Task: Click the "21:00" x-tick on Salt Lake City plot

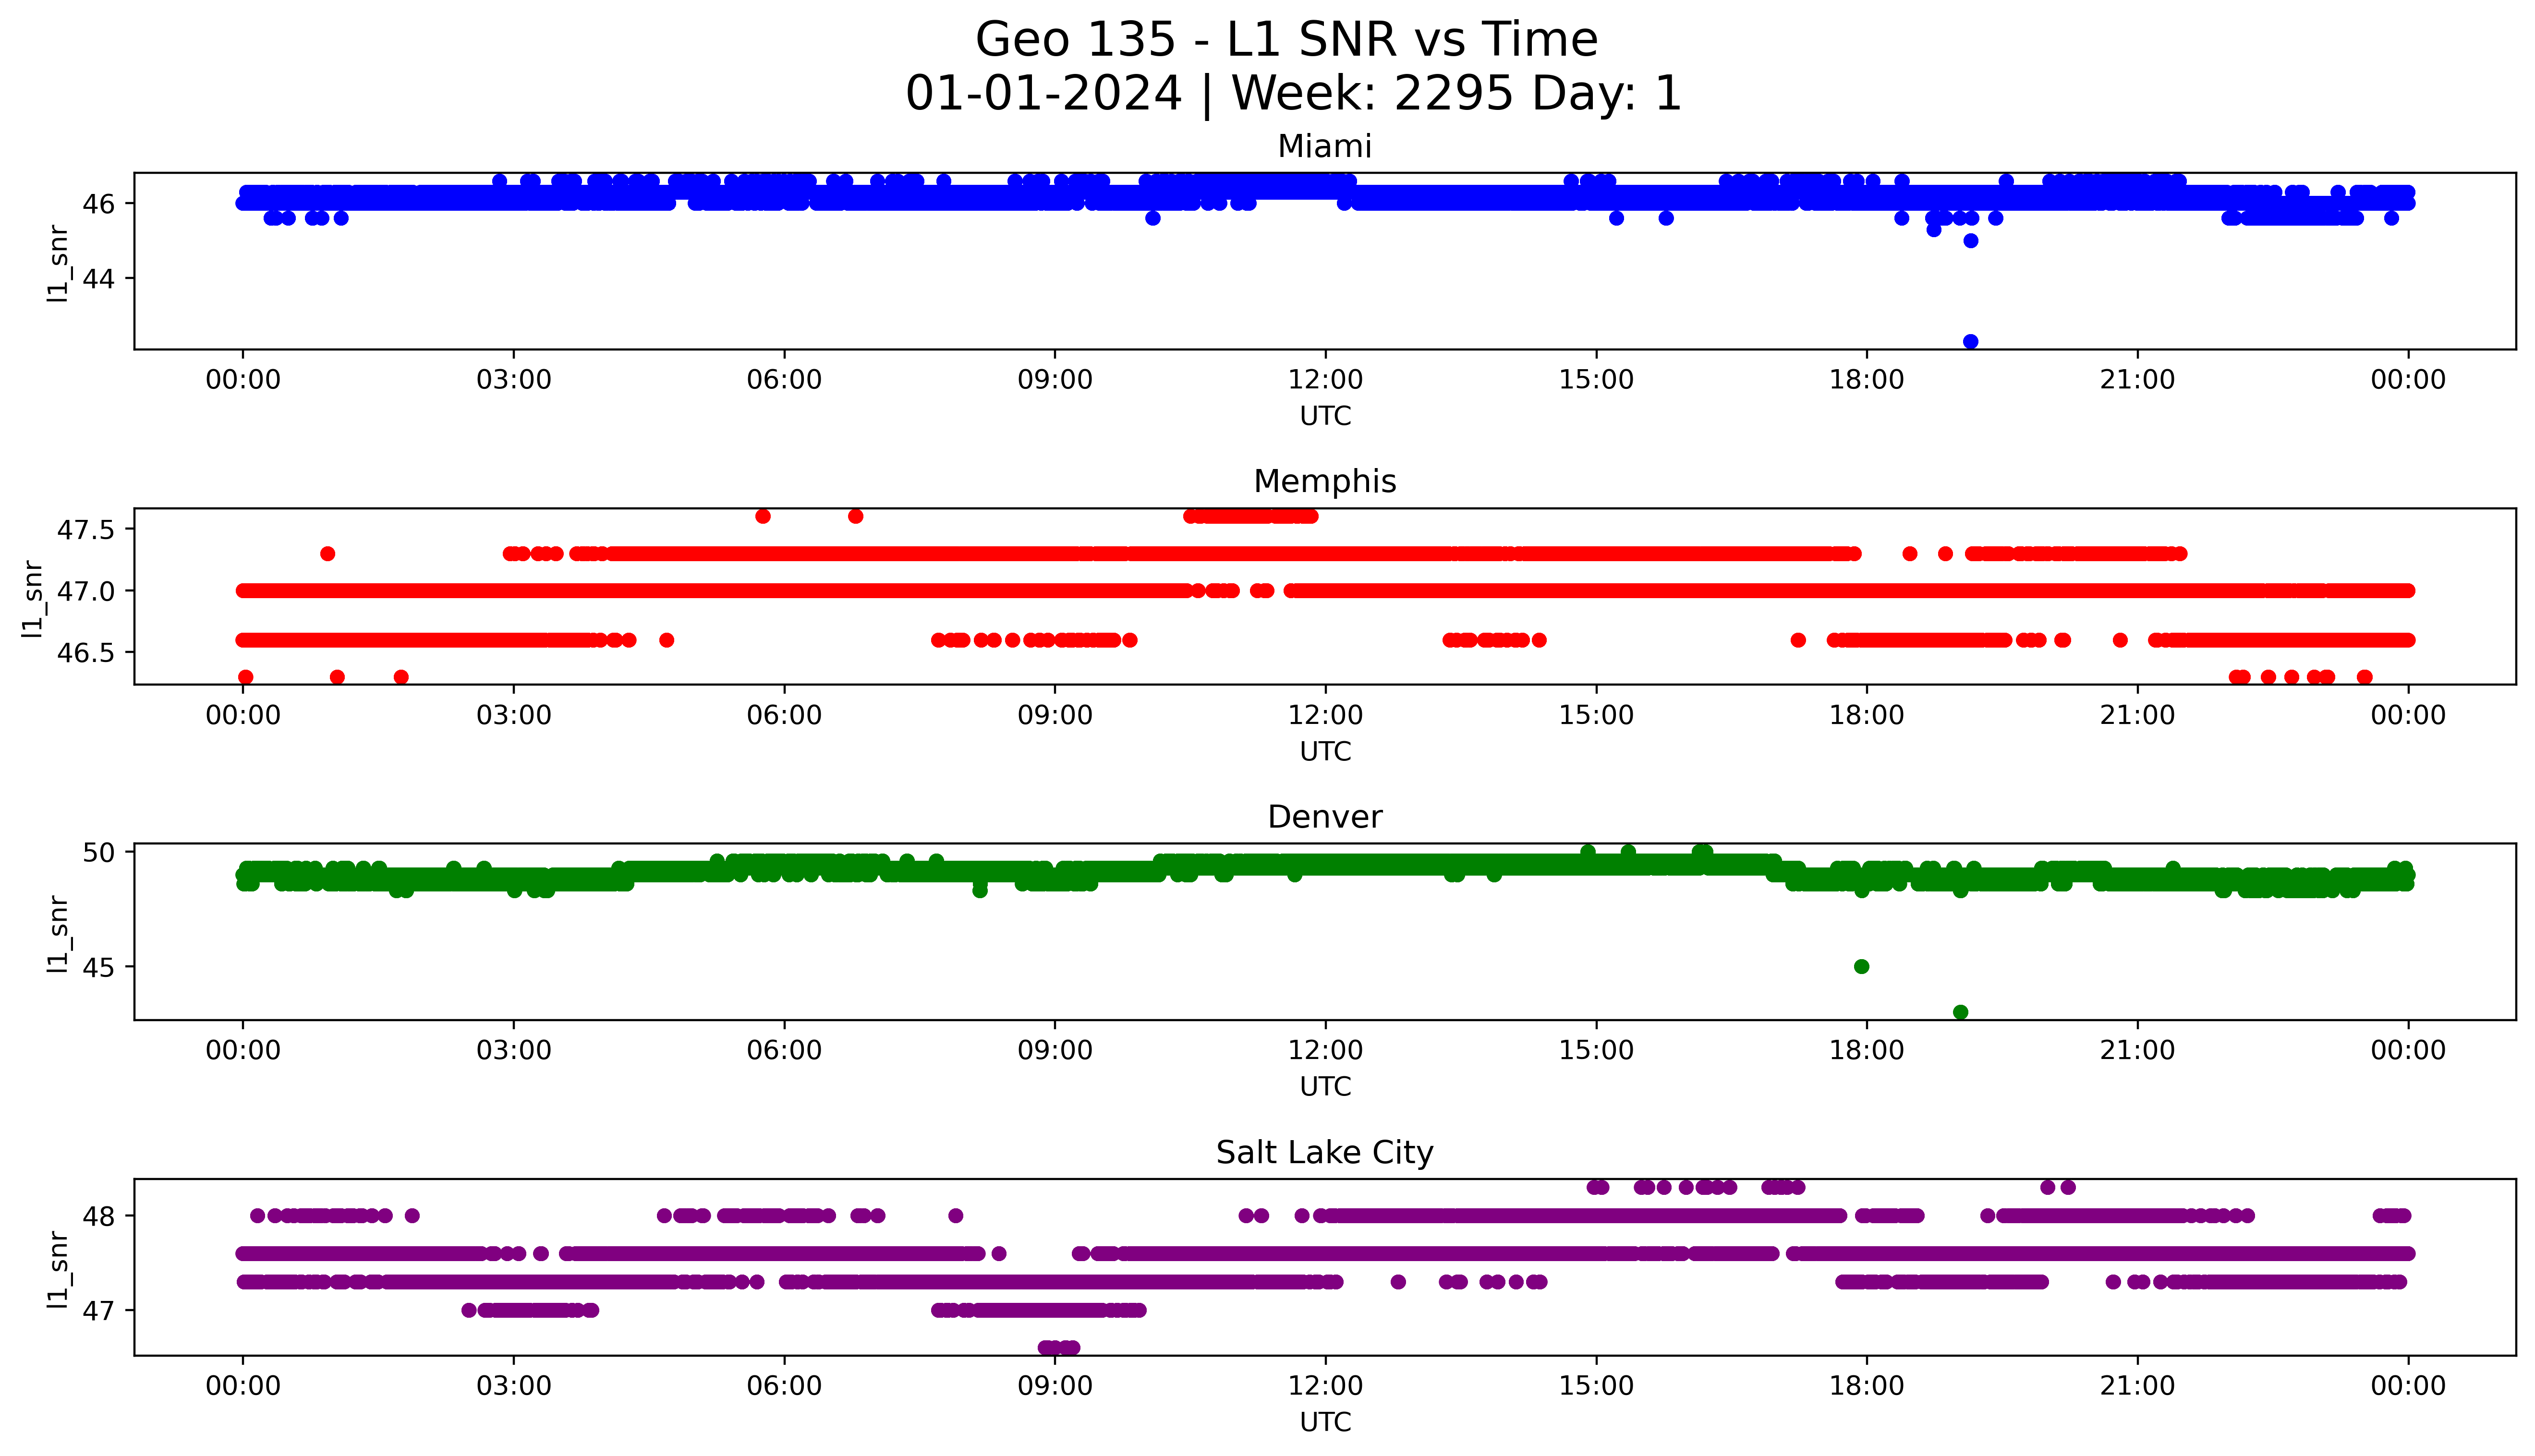Action: [x=2137, y=1386]
